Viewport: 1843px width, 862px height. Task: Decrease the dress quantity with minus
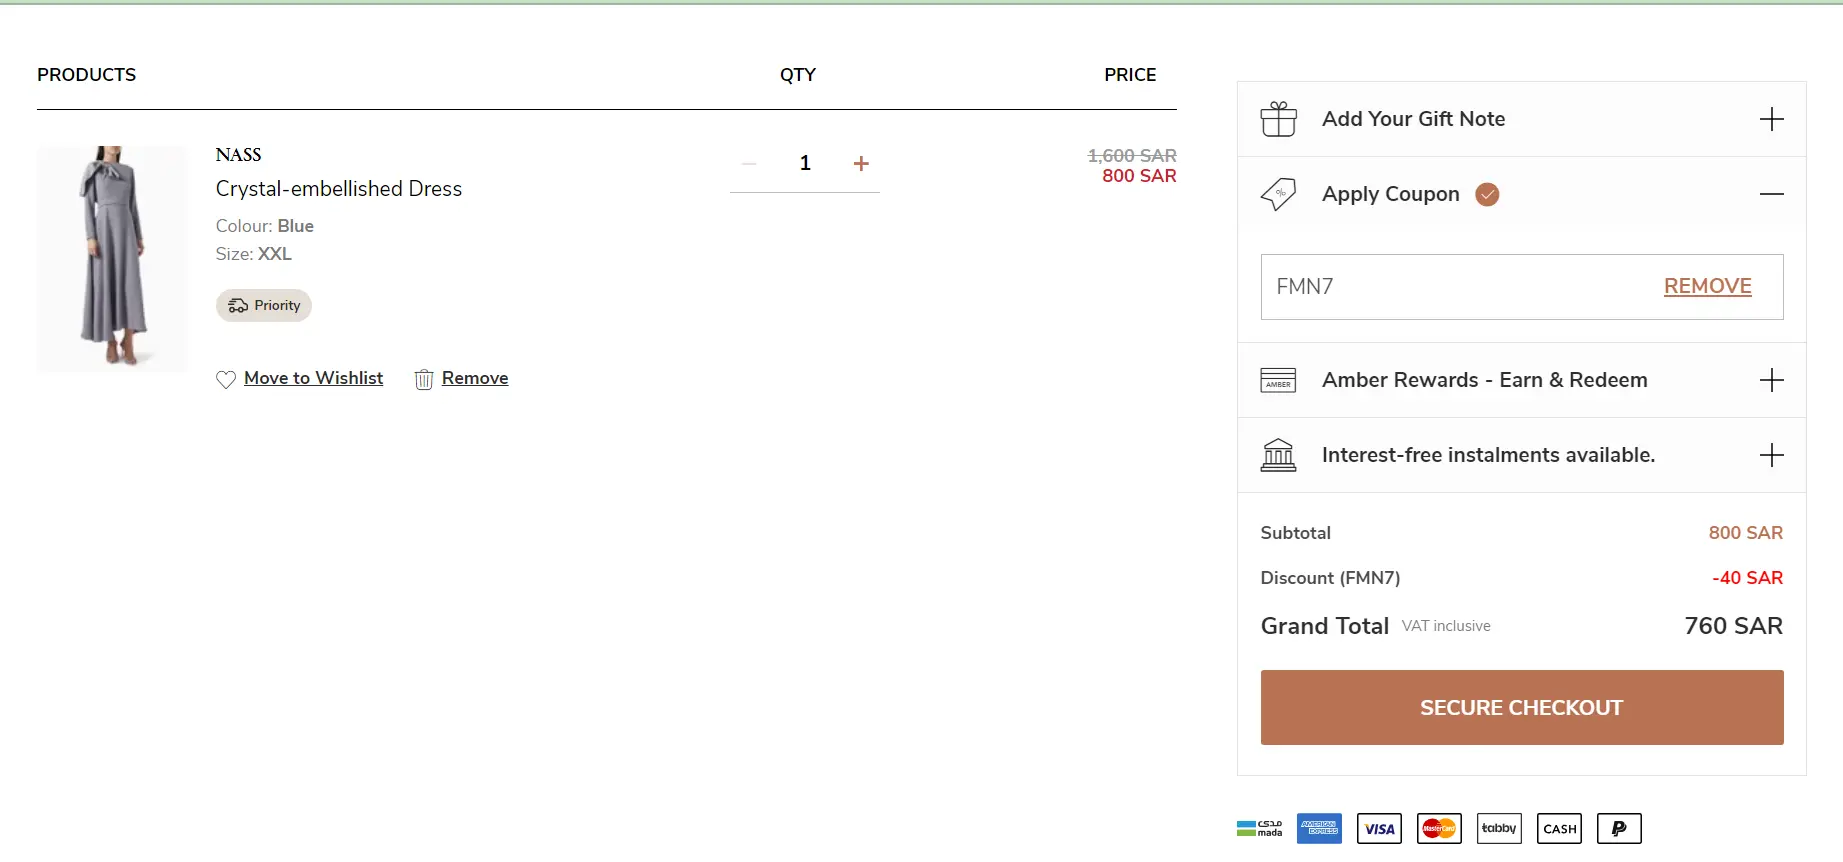749,163
